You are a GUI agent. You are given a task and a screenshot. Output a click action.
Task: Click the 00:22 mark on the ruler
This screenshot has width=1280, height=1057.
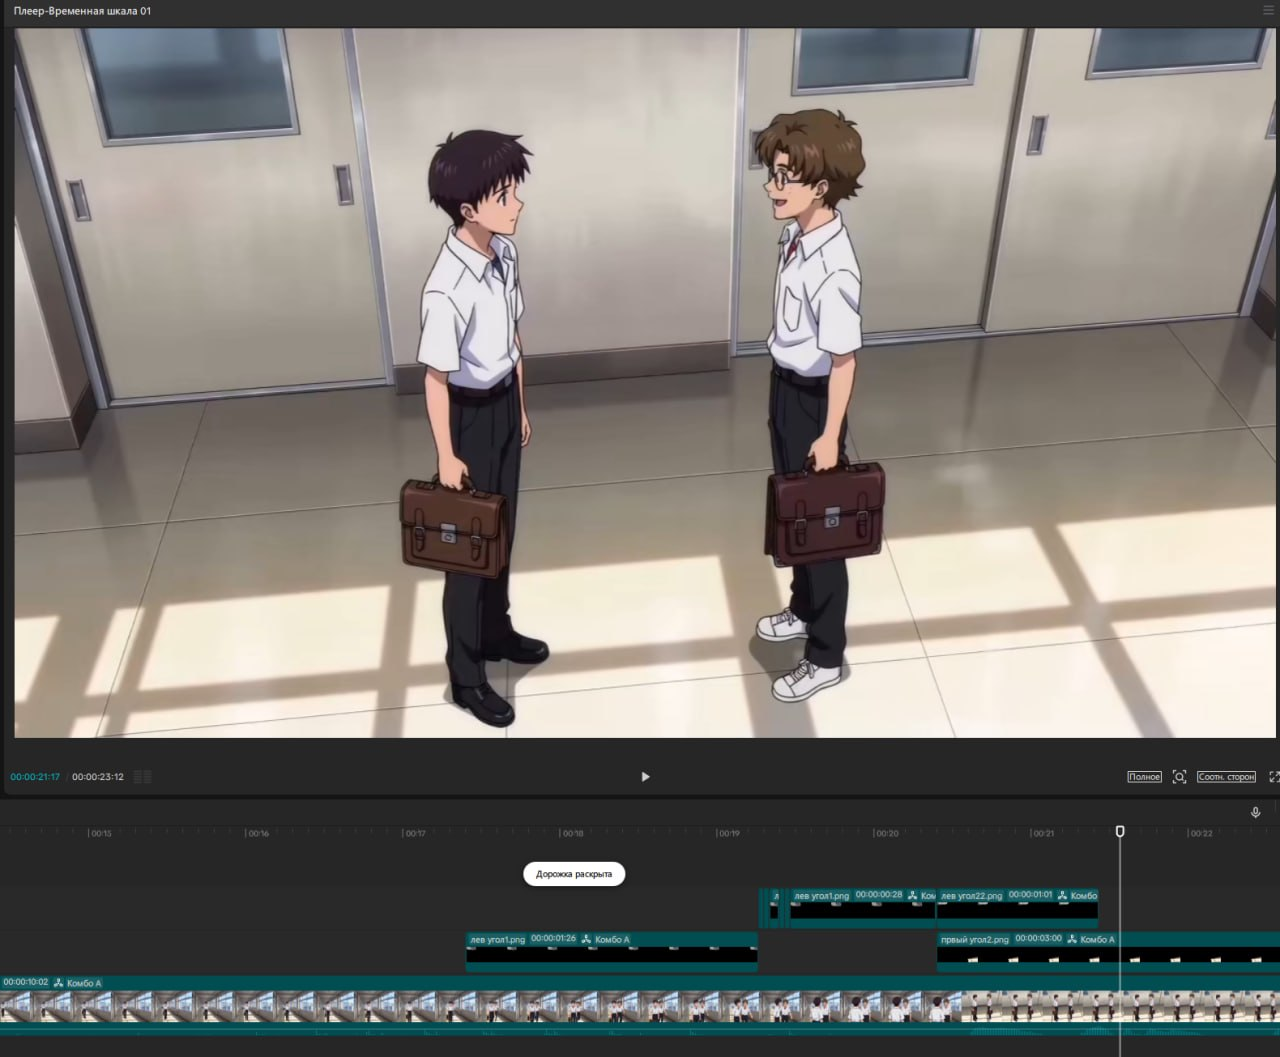click(x=1200, y=833)
